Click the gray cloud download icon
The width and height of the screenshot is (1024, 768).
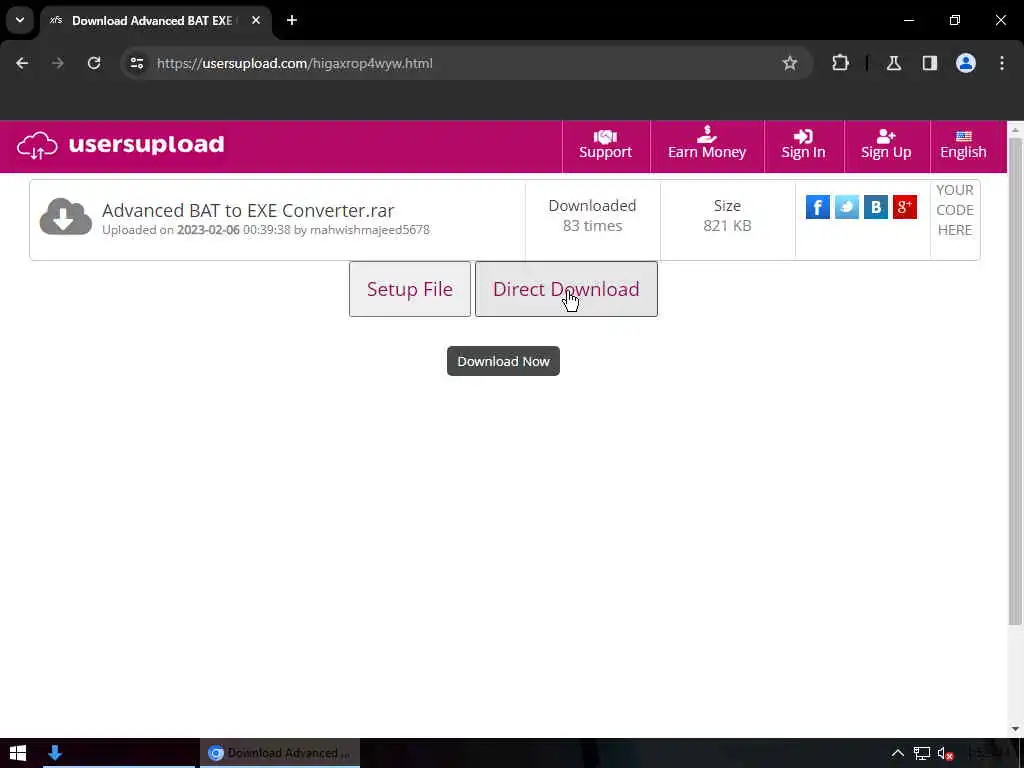(x=65, y=217)
